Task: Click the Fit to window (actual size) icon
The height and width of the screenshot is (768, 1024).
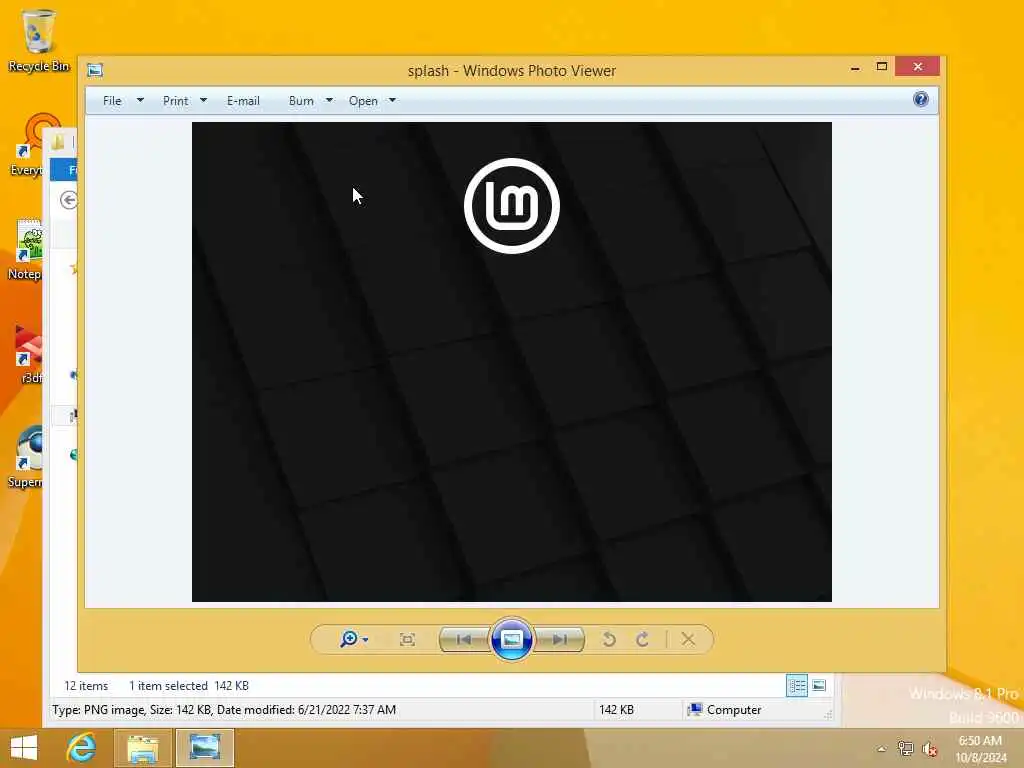Action: [x=407, y=639]
